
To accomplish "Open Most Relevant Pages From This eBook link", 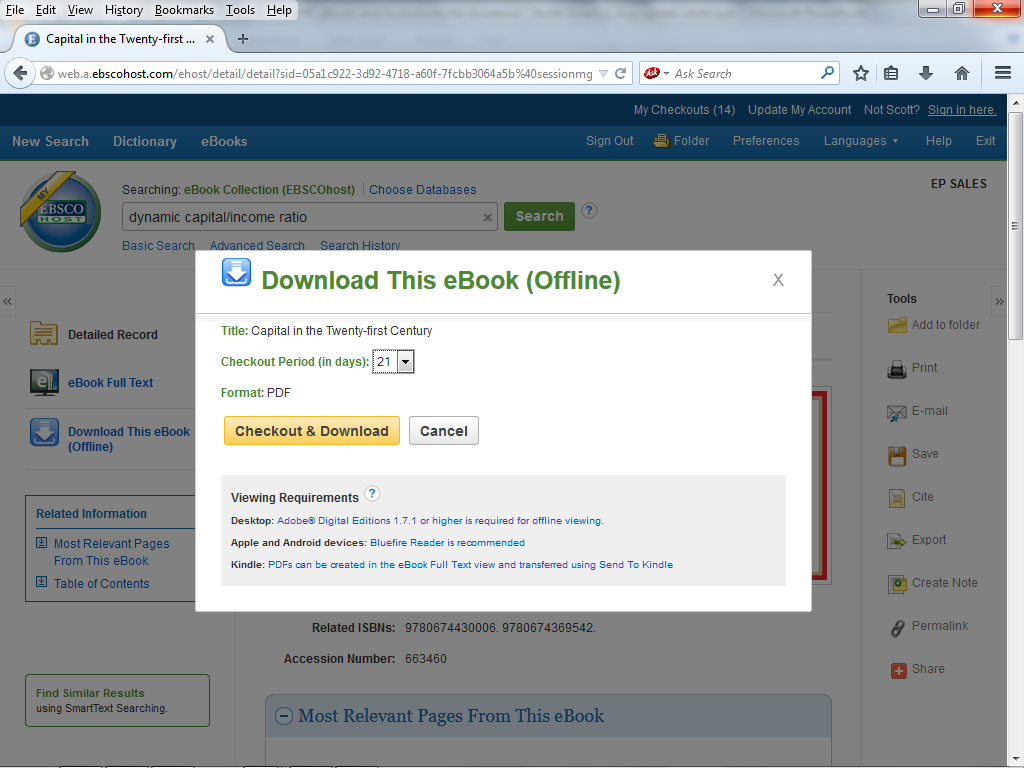I will click(112, 552).
